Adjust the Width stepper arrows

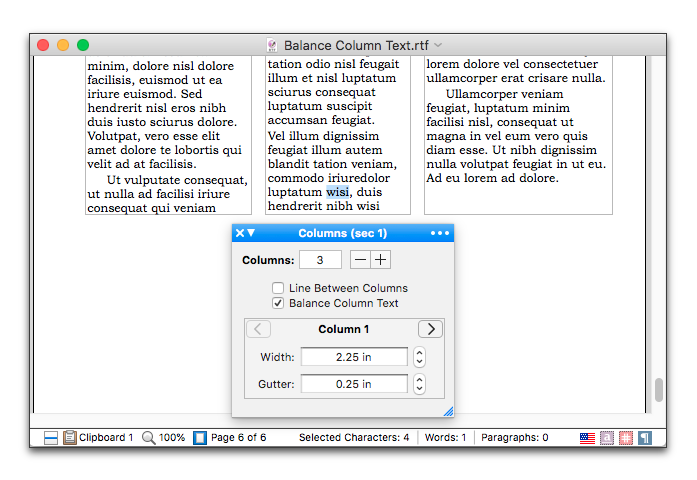point(419,357)
